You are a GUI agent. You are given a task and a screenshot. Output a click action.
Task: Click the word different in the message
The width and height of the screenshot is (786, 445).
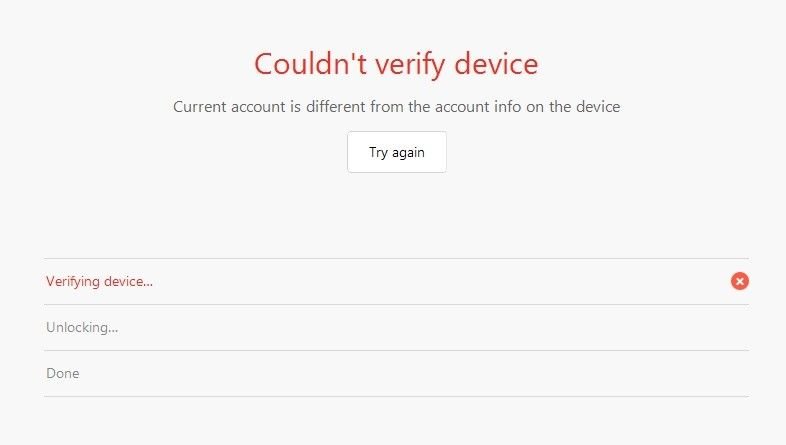pyautogui.click(x=336, y=107)
